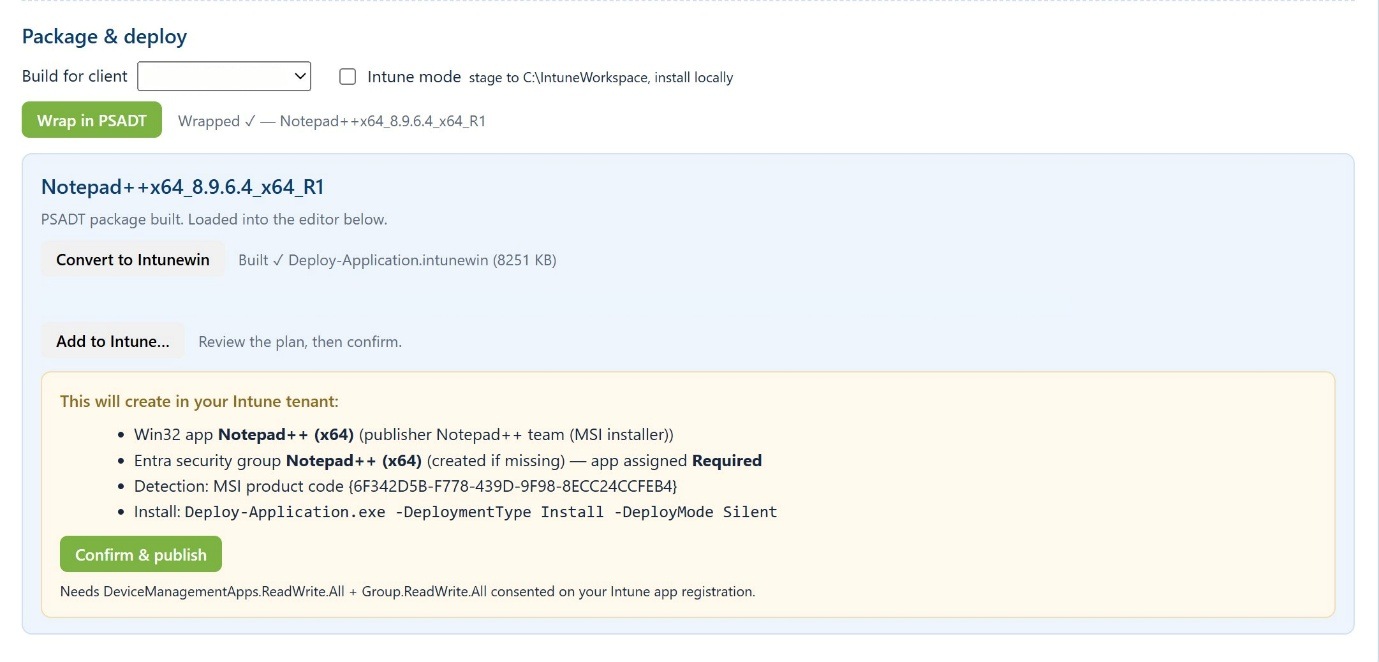Select the Notepad++x64_8.9.6.4_x64_R1 package title
This screenshot has width=1379, height=662.
pos(183,187)
